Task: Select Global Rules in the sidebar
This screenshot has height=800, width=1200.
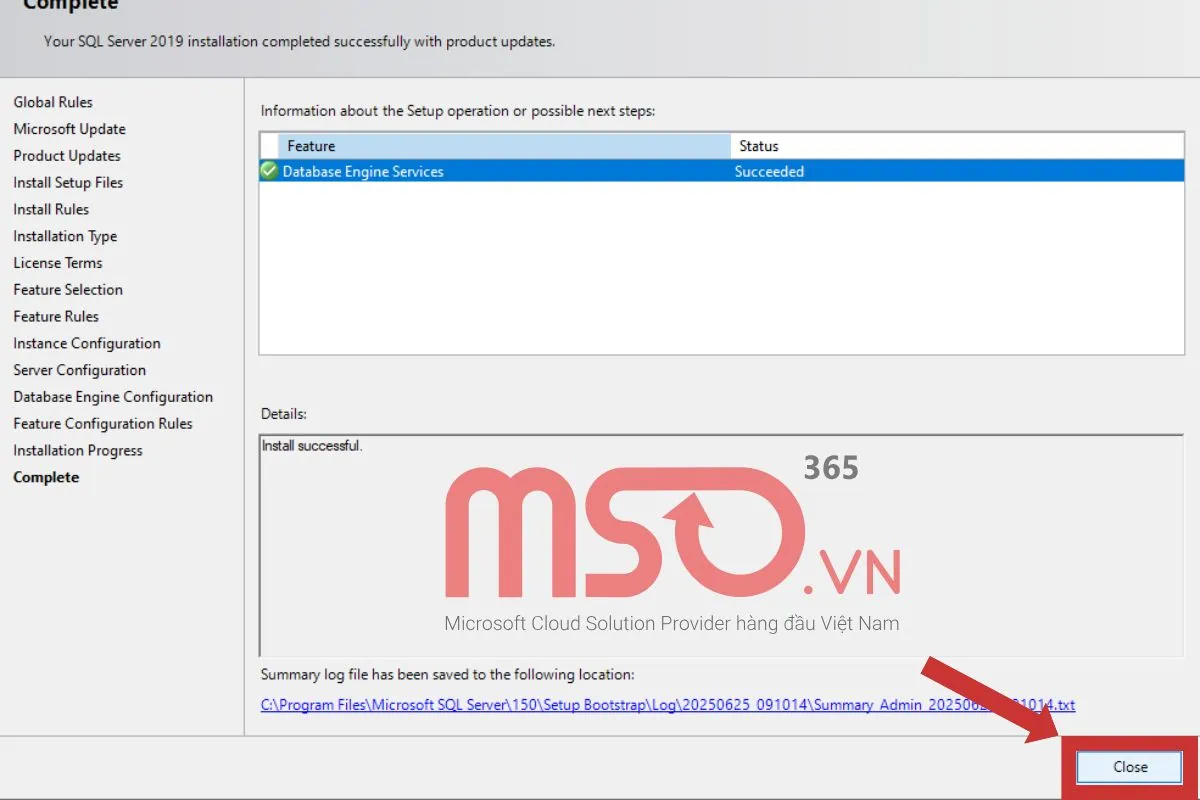Action: click(53, 102)
